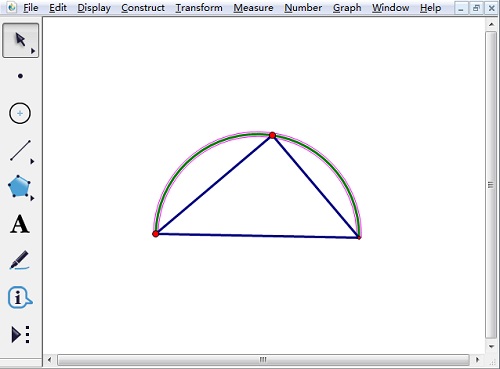Choose the Text tool
500x369 pixels.
(20, 224)
